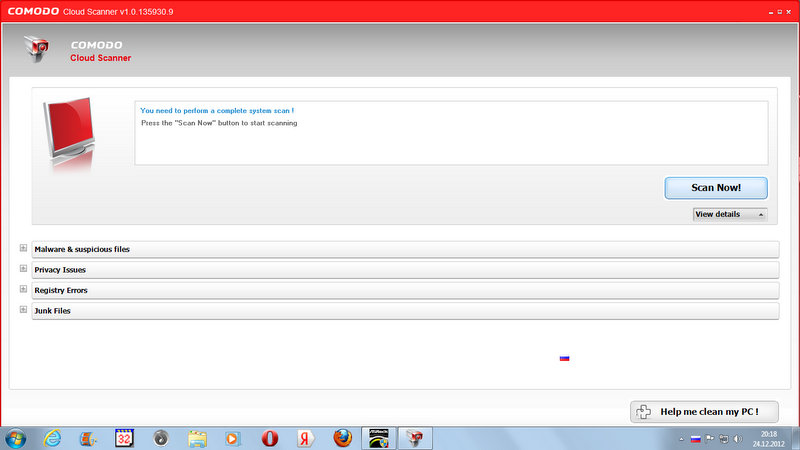Open the volume speaker icon in tray
Image resolution: width=800 pixels, height=450 pixels.
click(x=738, y=438)
